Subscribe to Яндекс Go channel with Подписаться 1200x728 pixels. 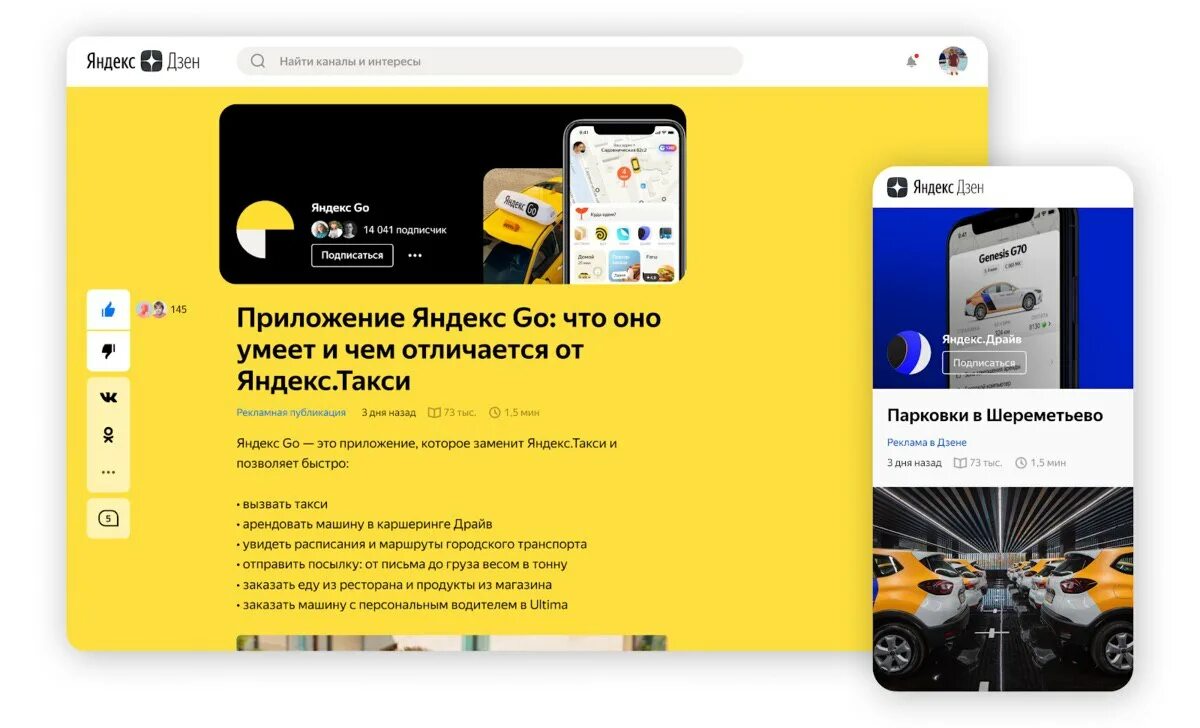[352, 255]
